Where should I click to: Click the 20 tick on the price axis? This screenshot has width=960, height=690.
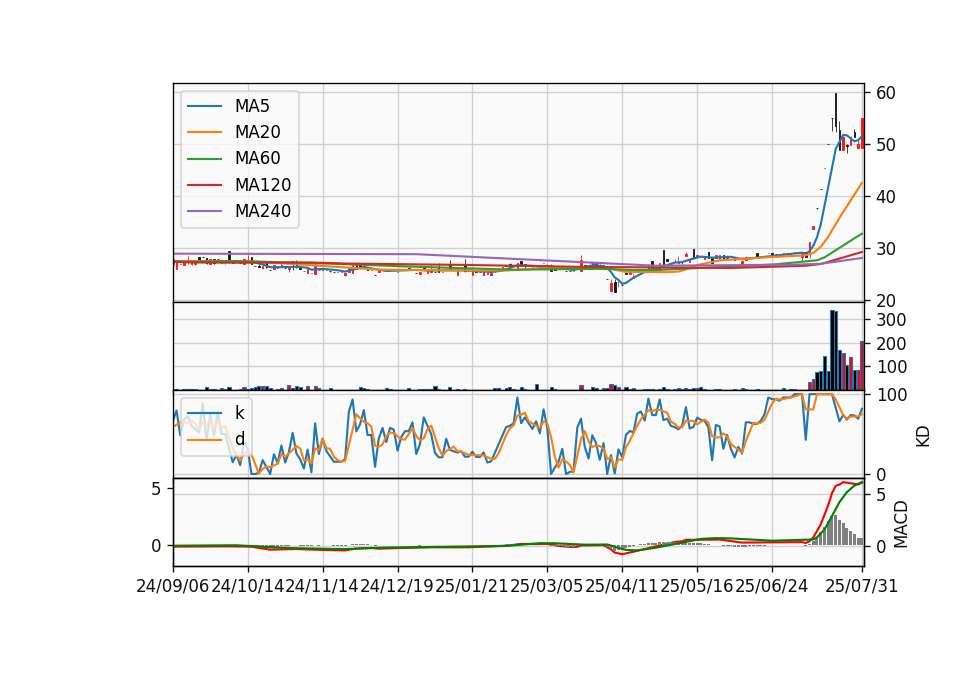(x=886, y=301)
